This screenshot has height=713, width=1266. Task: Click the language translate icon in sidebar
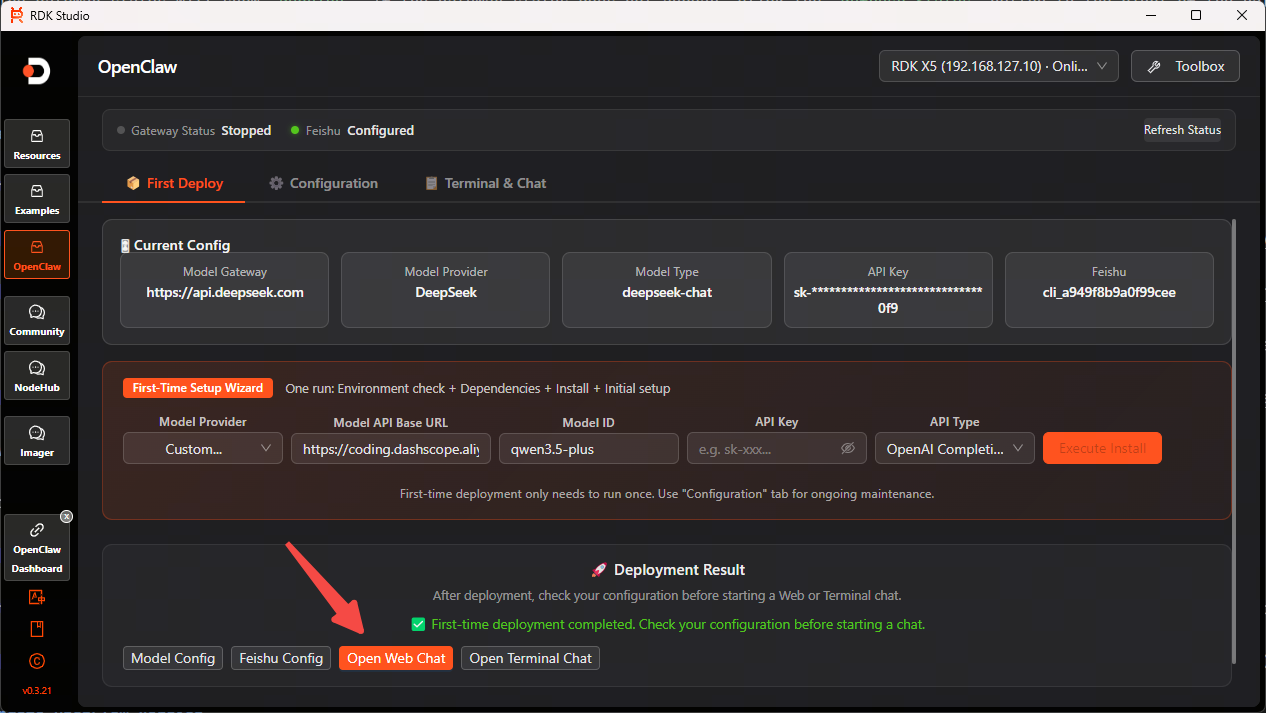(x=37, y=597)
